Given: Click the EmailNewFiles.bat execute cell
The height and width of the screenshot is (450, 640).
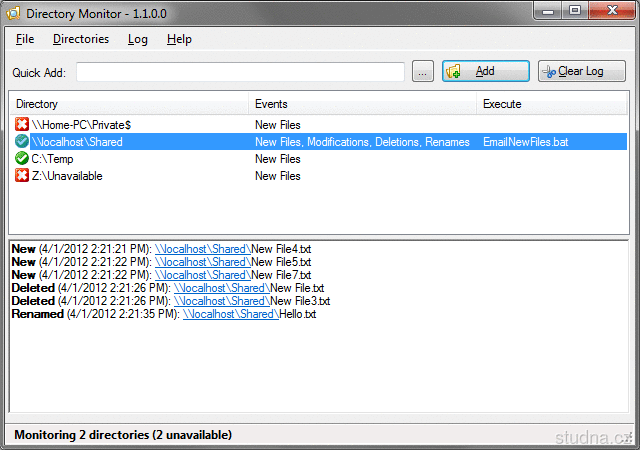Looking at the screenshot, I should (526, 142).
